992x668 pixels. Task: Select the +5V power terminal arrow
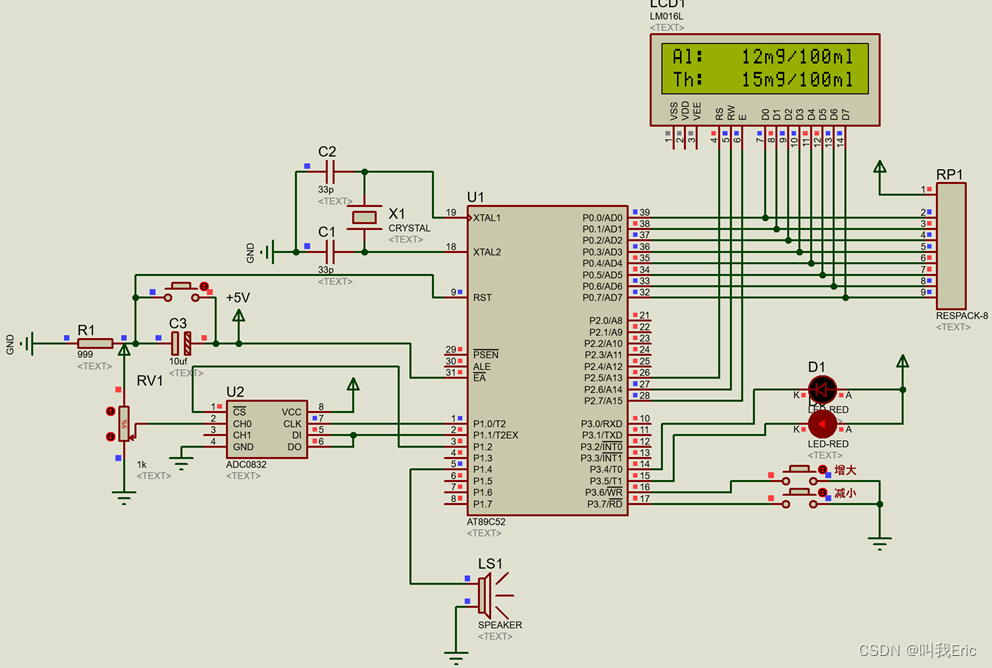[x=239, y=315]
